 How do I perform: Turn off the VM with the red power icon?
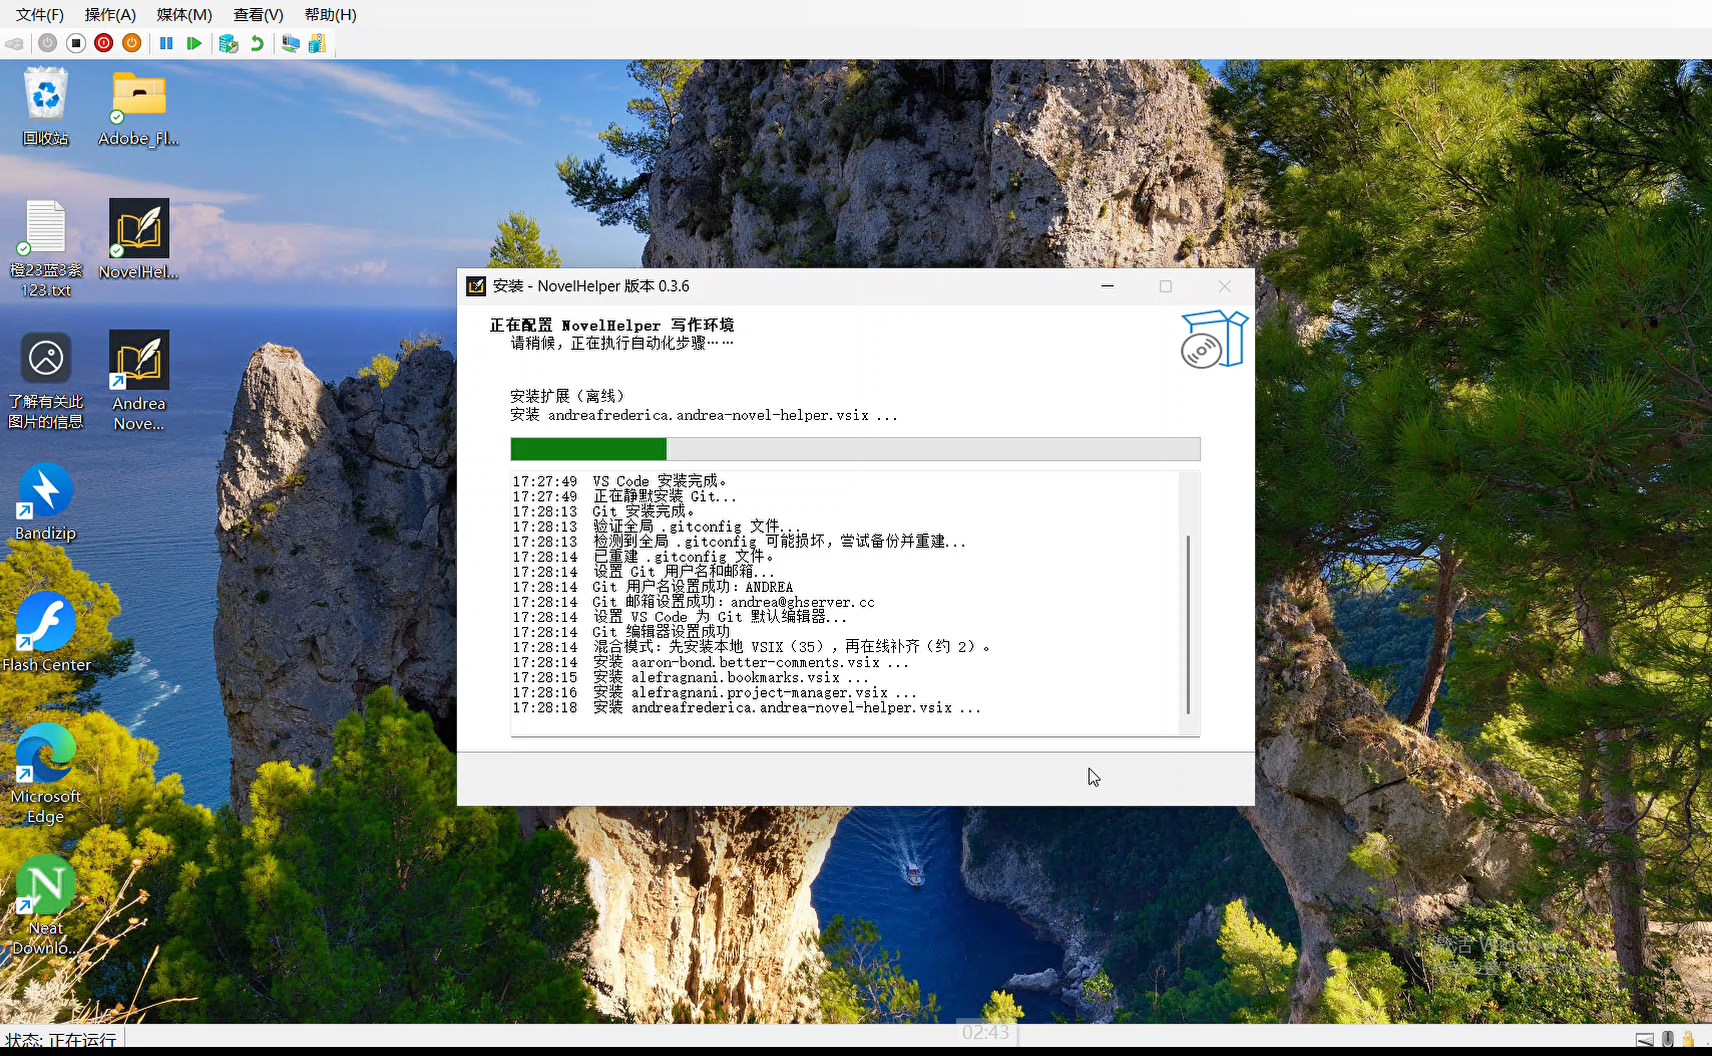(x=104, y=43)
